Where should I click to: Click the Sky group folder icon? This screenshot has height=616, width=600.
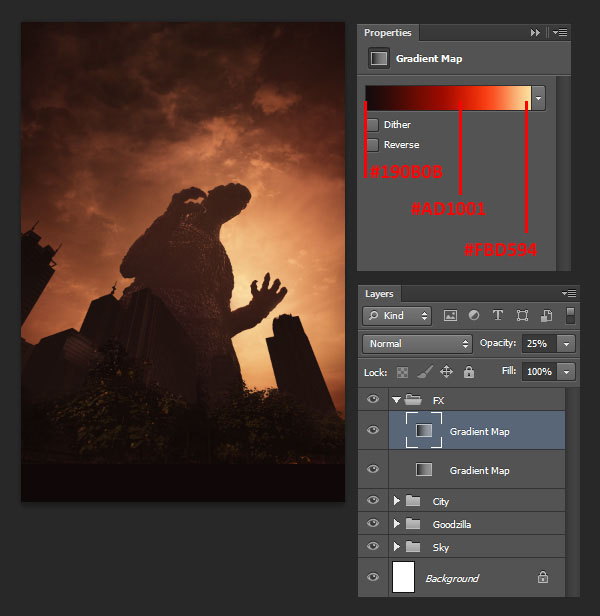point(413,547)
